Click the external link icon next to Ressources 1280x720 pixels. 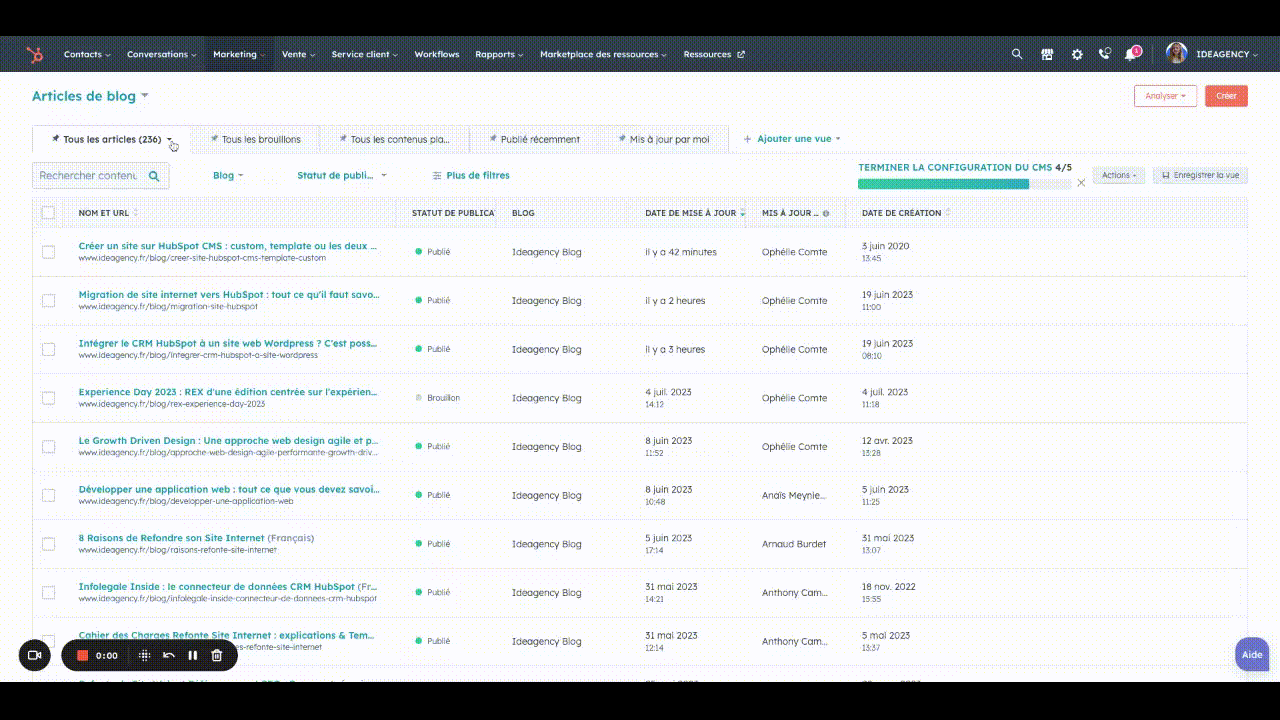[x=741, y=54]
